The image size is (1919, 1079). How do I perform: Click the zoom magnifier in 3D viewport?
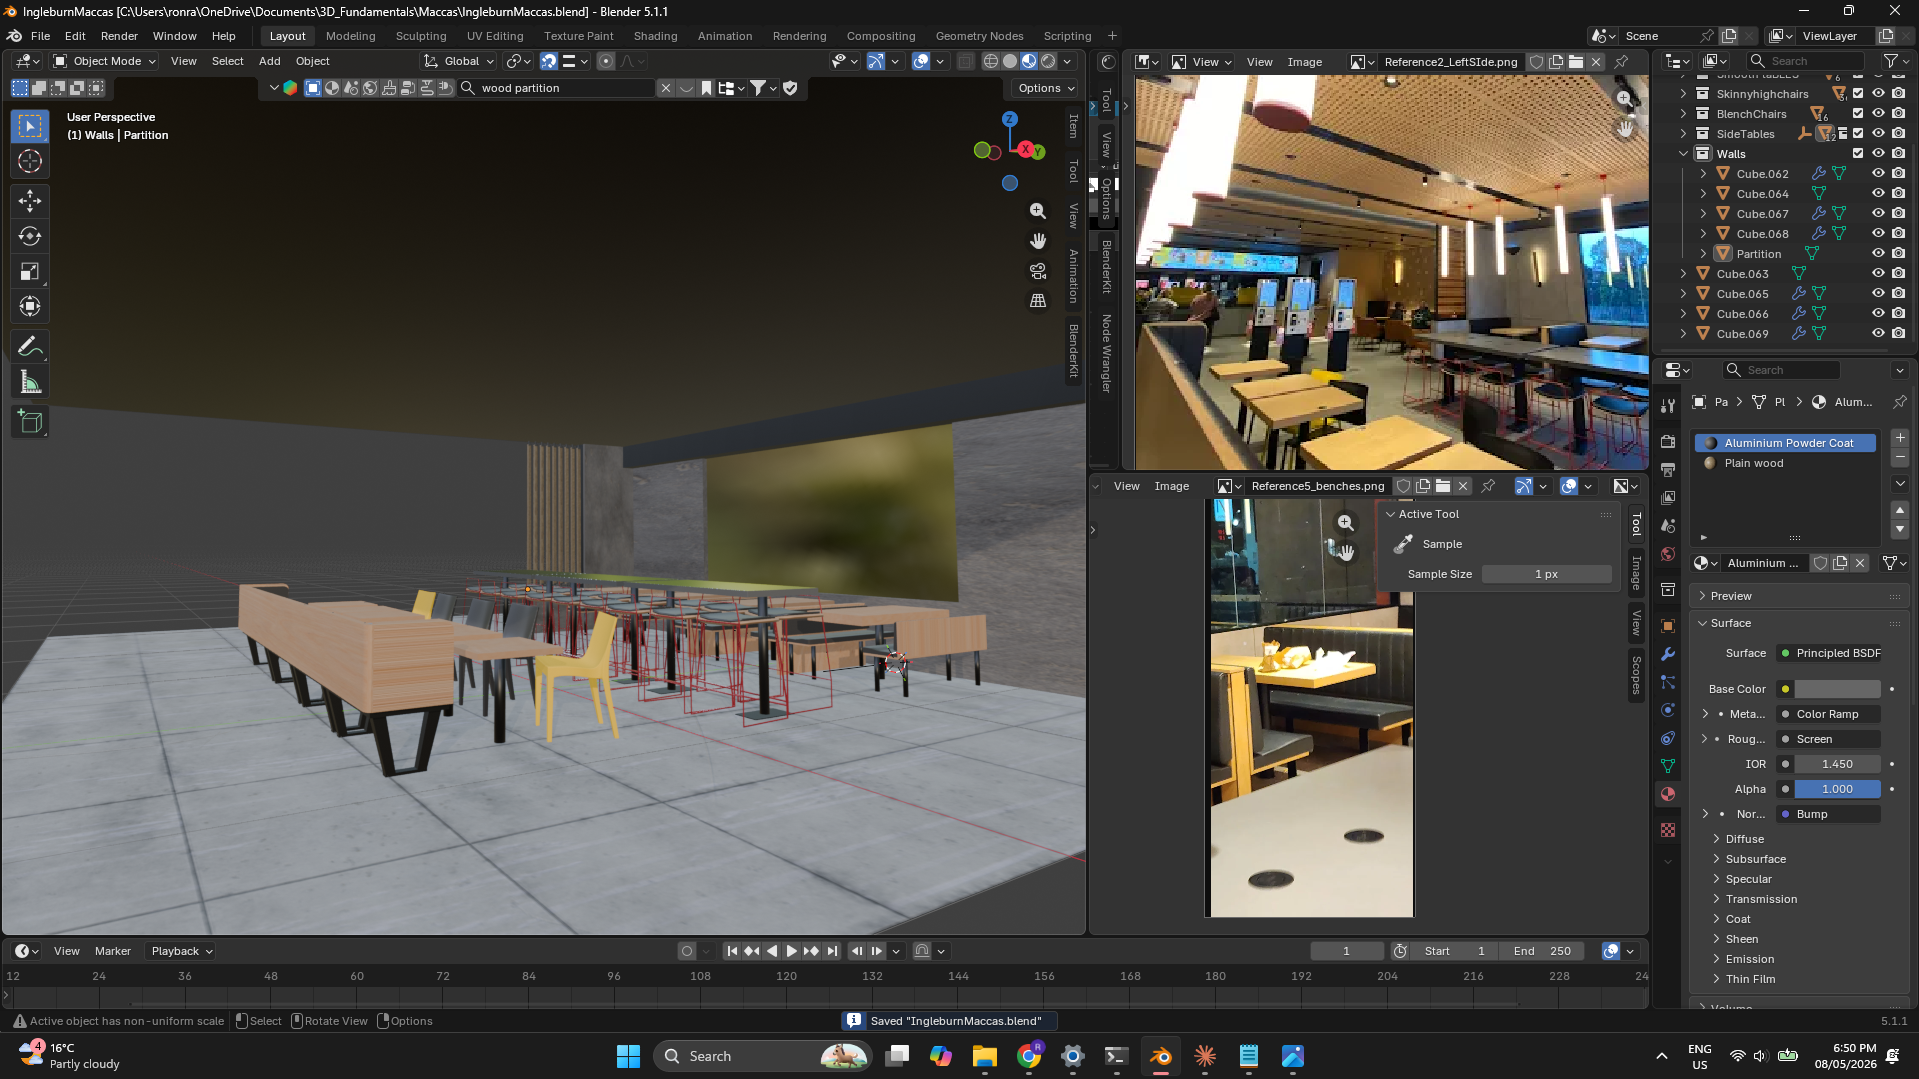pyautogui.click(x=1038, y=211)
